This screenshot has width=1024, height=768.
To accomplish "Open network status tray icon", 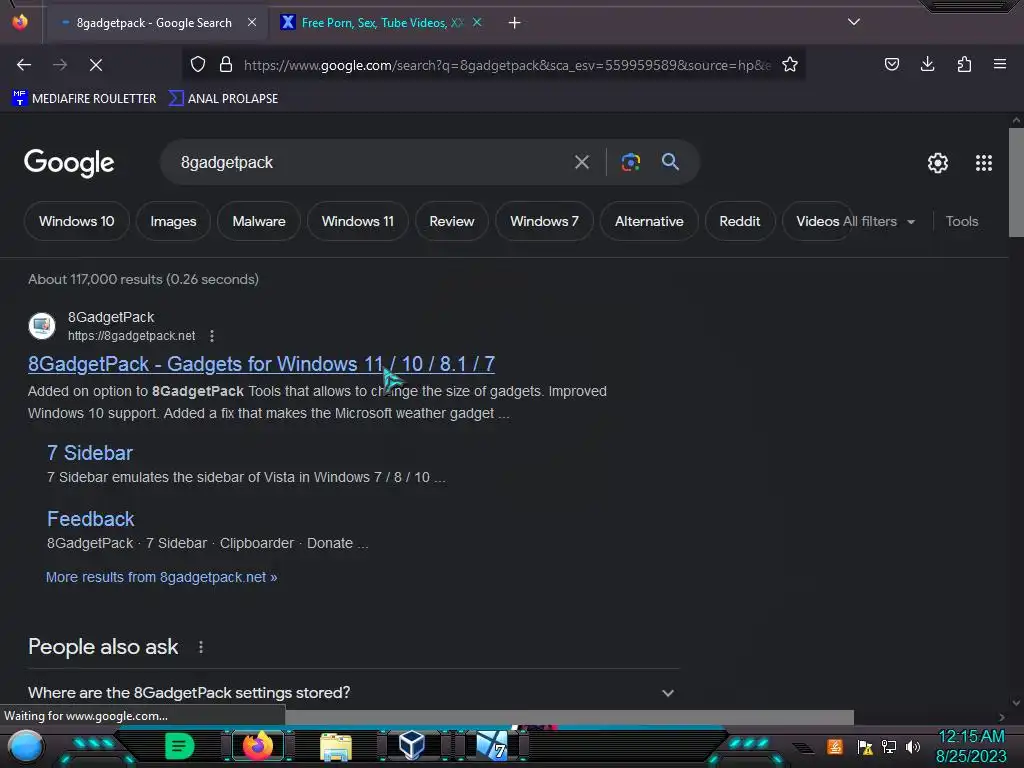I will [889, 746].
